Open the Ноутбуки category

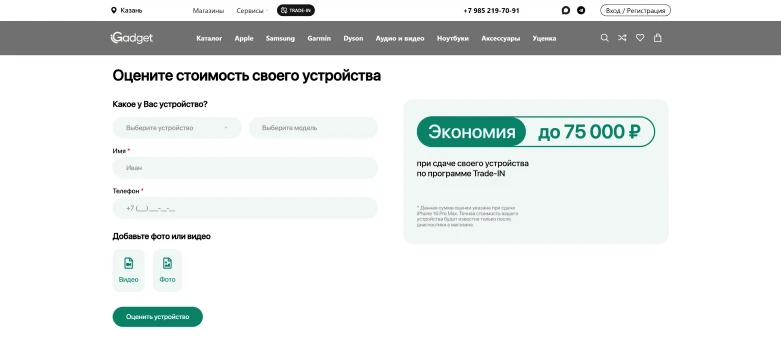453,38
